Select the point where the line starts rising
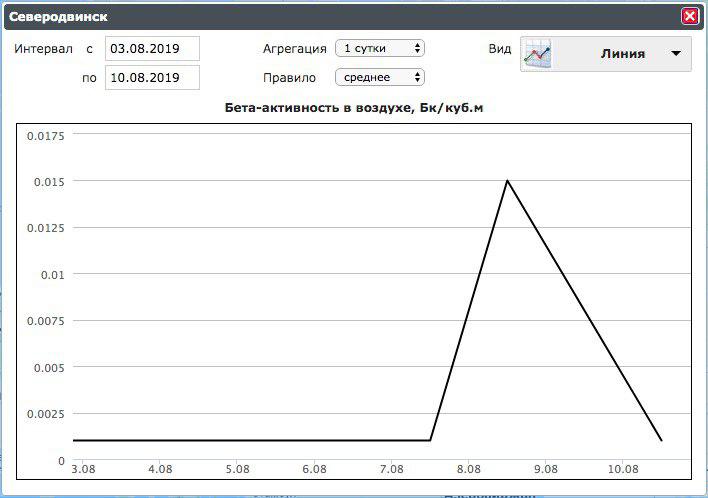The width and height of the screenshot is (708, 498). (430, 440)
